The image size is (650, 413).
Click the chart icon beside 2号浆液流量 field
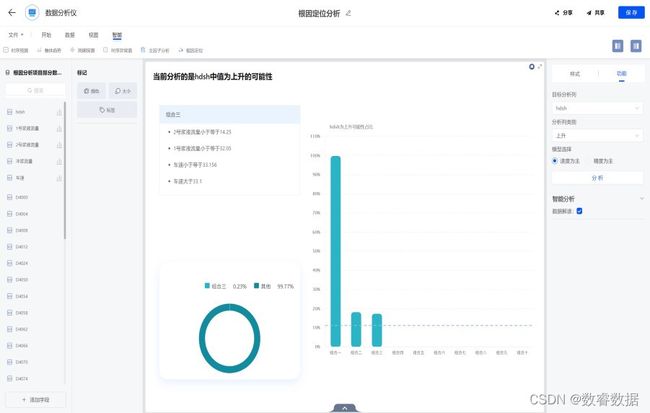59,145
